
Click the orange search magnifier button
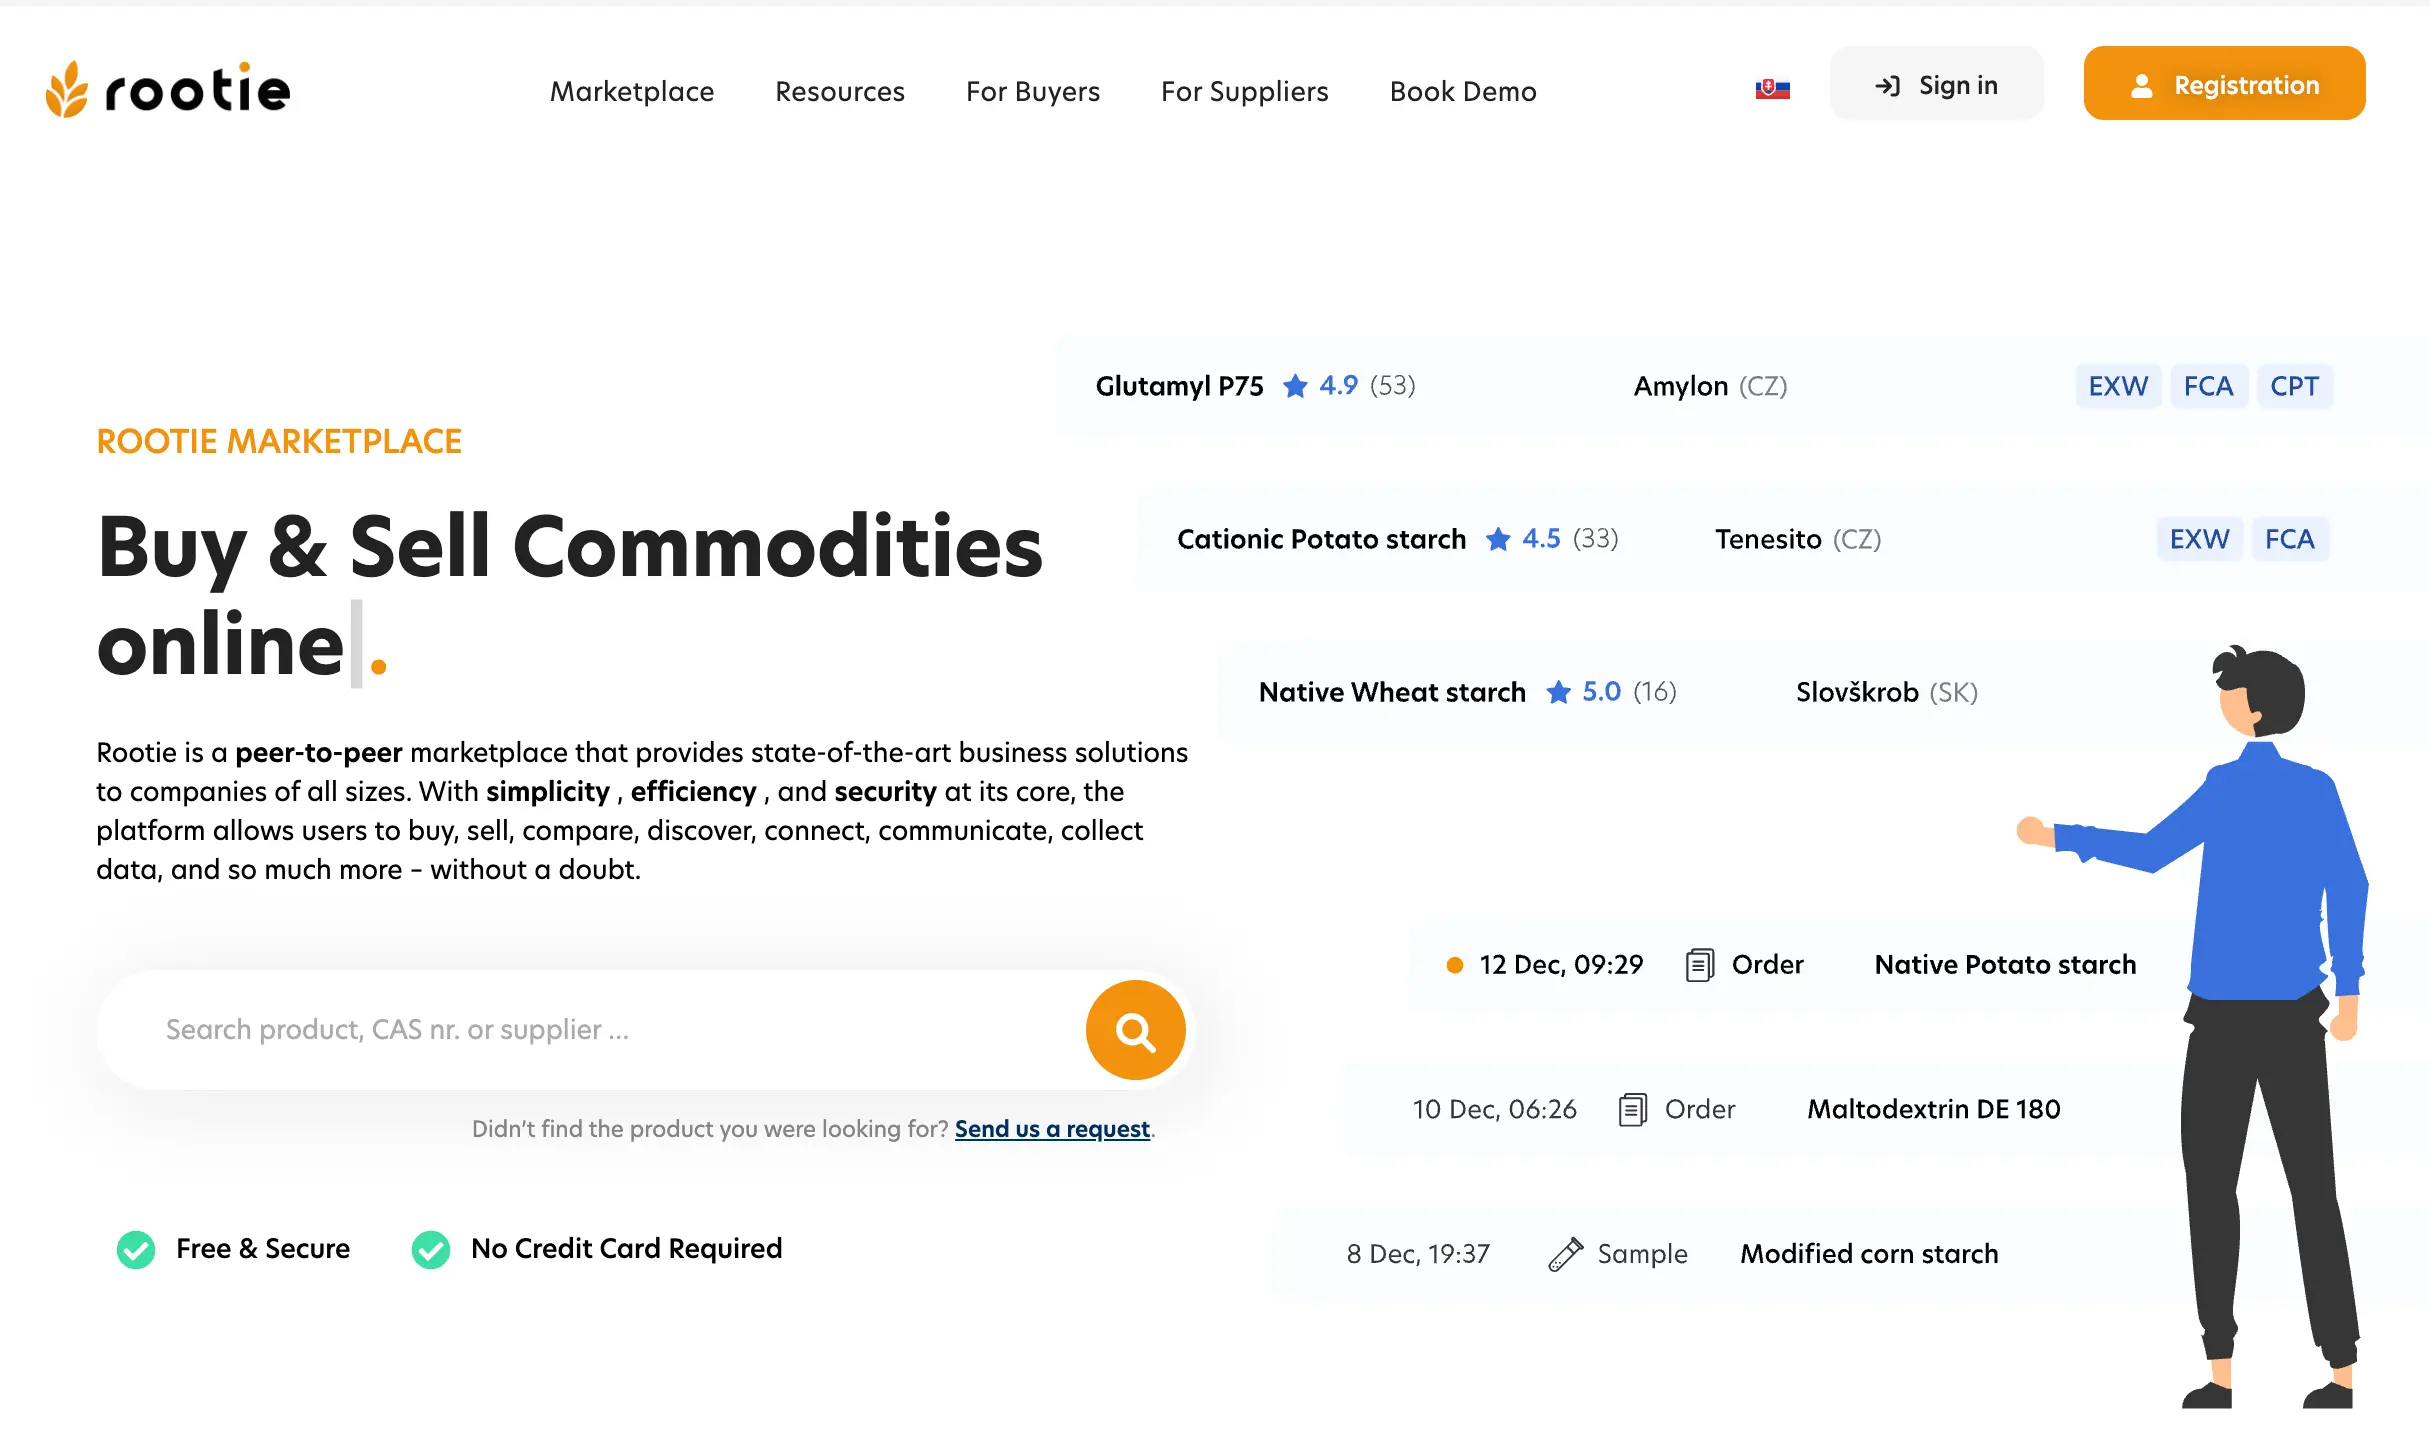pyautogui.click(x=1135, y=1030)
